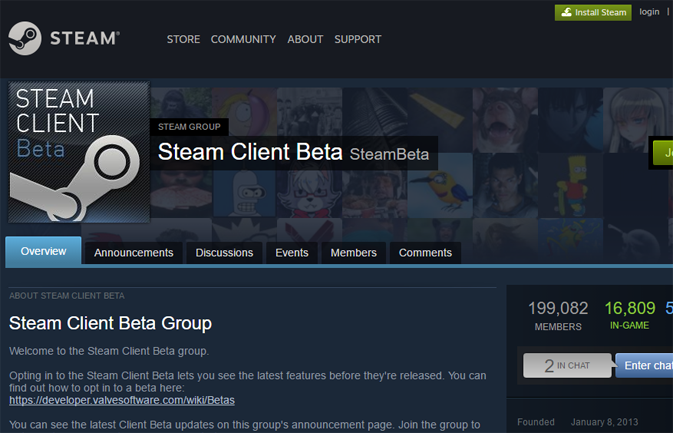The height and width of the screenshot is (433, 673).
Task: Open the login link
Action: pos(649,12)
